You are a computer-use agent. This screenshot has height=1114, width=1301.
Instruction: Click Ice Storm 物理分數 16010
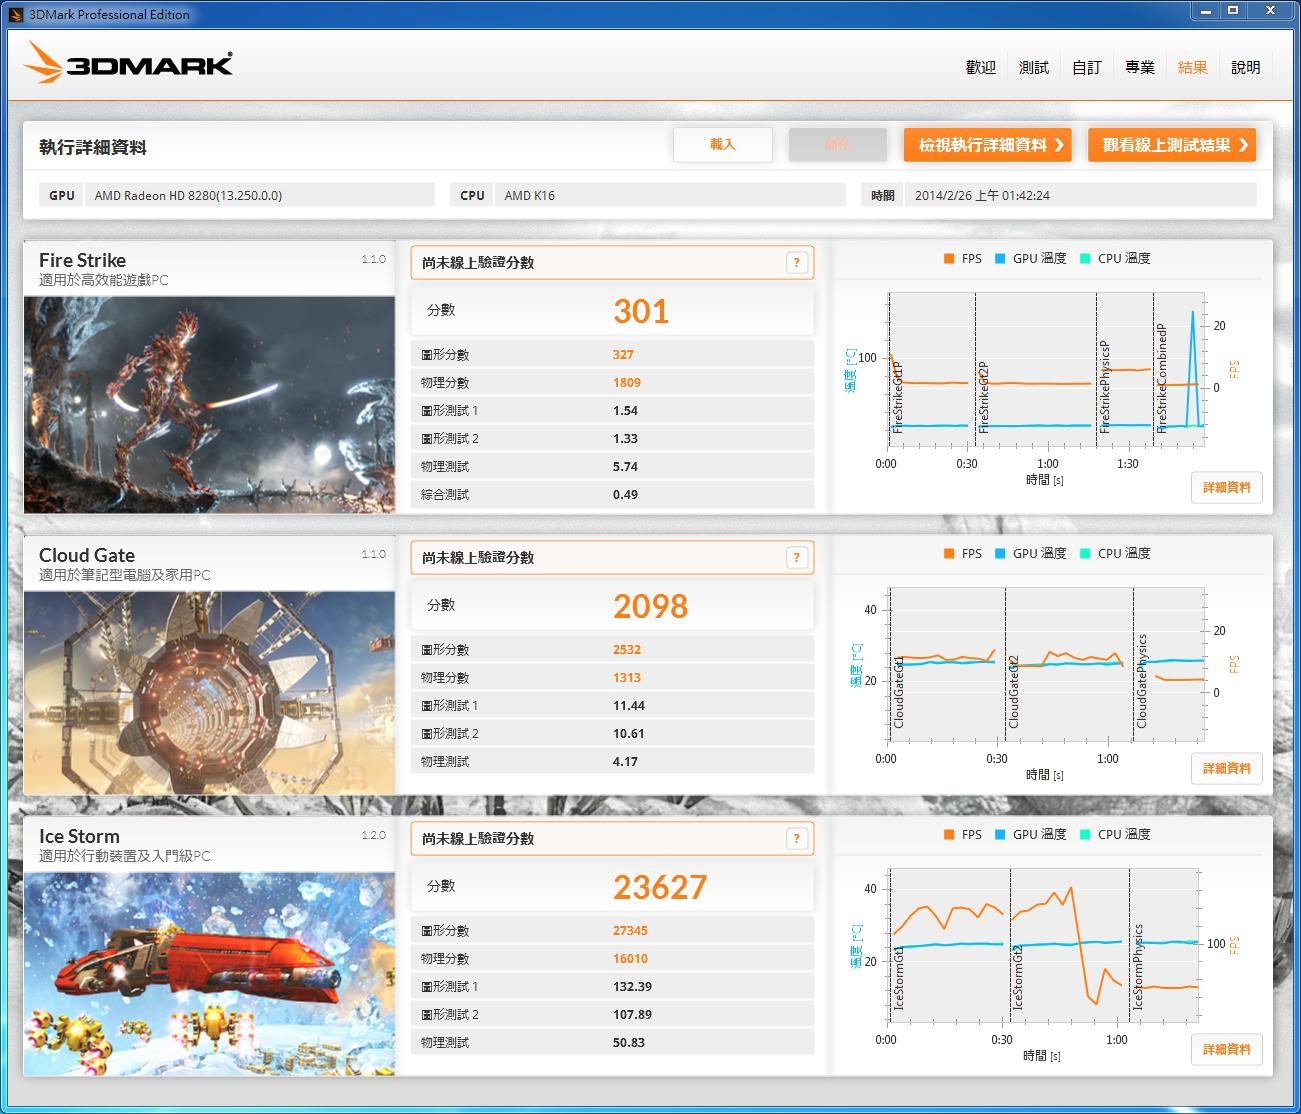click(x=612, y=959)
